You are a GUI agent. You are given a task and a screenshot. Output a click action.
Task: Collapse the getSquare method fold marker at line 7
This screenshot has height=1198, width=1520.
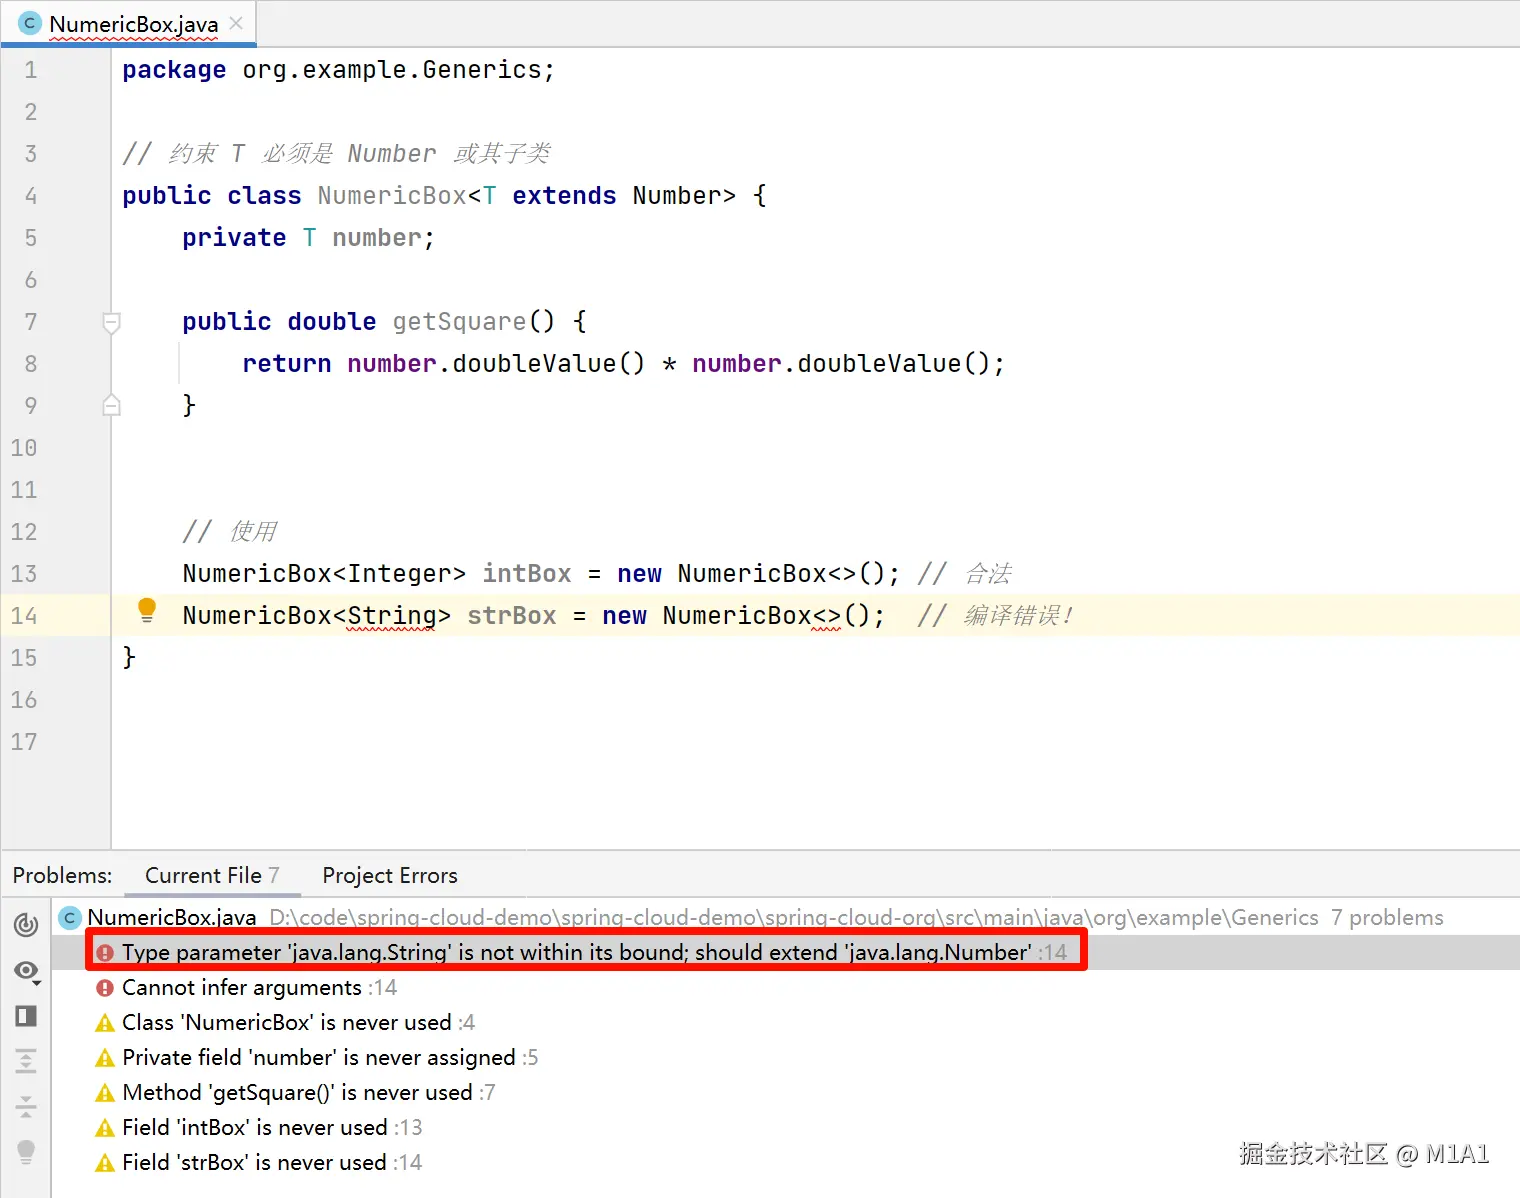click(112, 322)
